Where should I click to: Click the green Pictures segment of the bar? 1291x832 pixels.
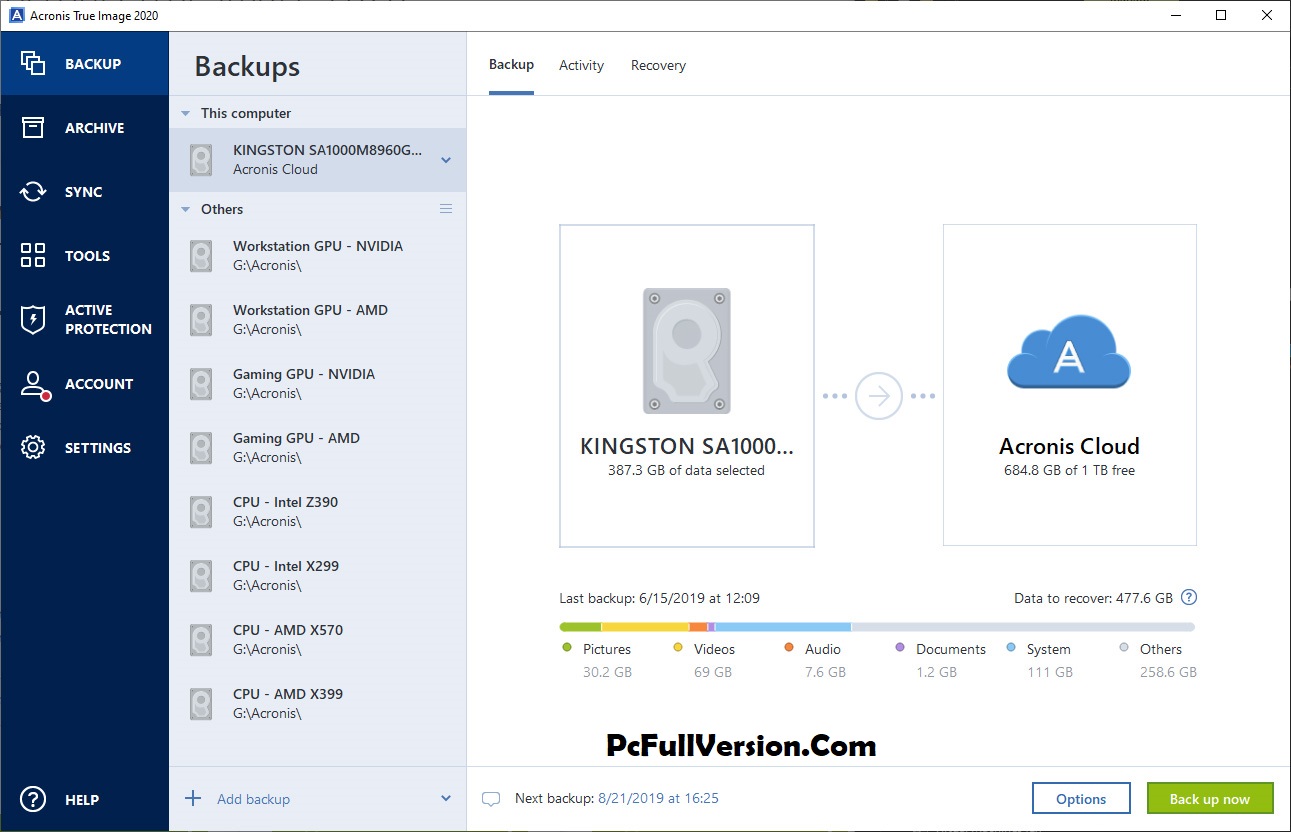[580, 627]
